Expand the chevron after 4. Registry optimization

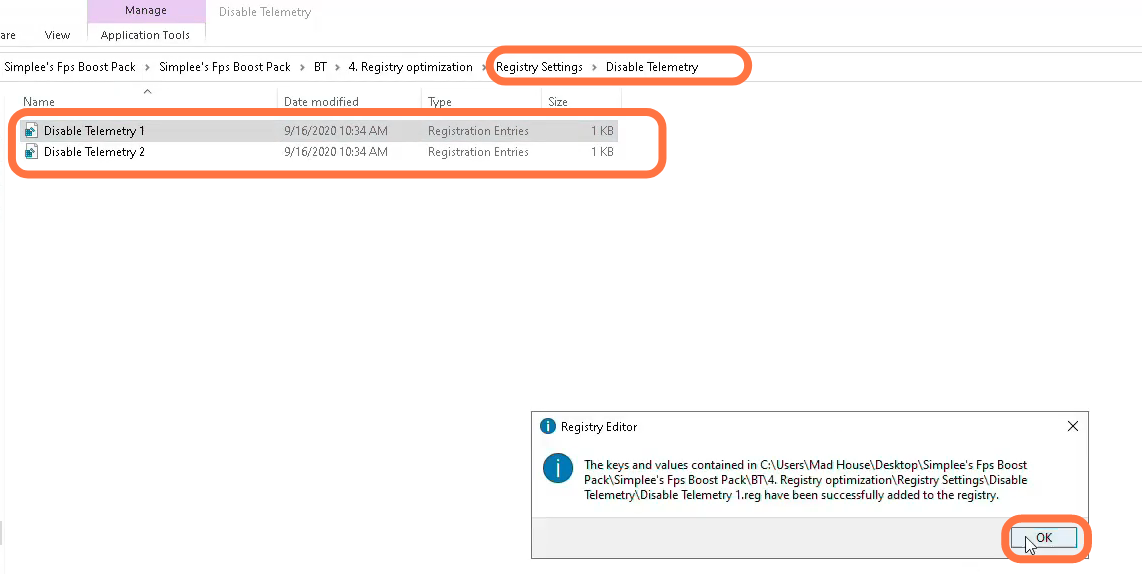(x=484, y=67)
